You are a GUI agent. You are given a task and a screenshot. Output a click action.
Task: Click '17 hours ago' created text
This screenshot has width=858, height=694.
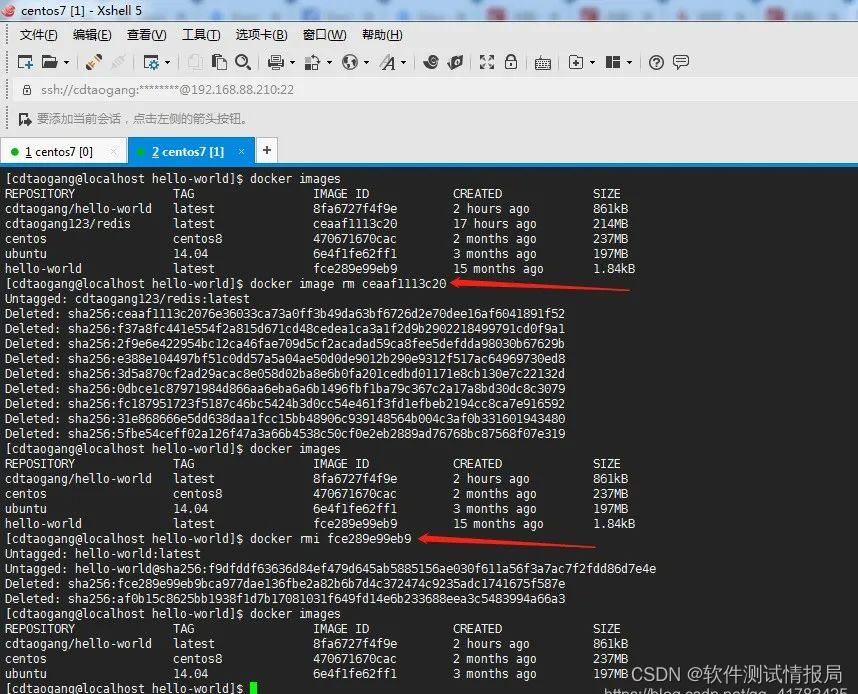495,224
